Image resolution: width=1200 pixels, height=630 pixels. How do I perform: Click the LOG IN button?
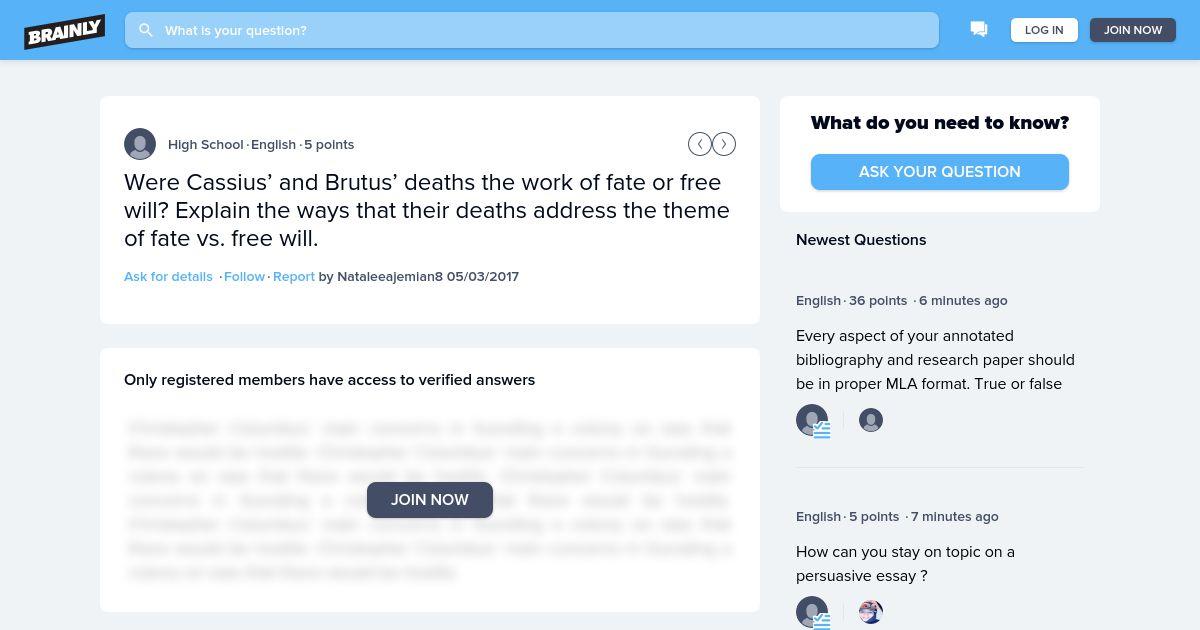click(x=1044, y=30)
